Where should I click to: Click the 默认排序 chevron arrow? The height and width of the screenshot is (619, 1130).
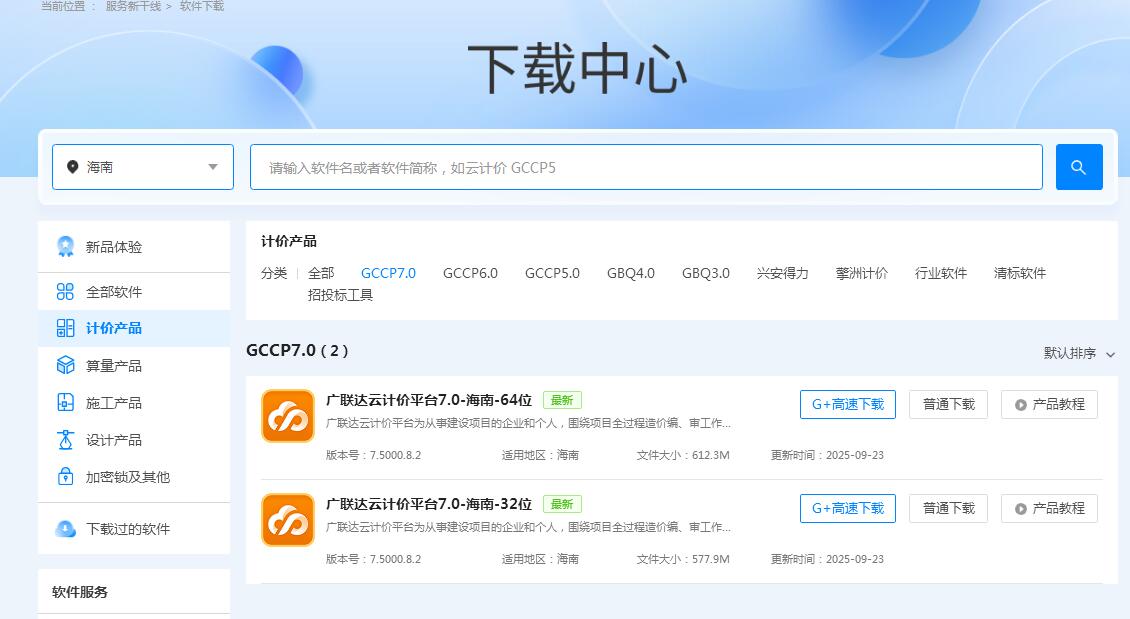click(x=1111, y=355)
